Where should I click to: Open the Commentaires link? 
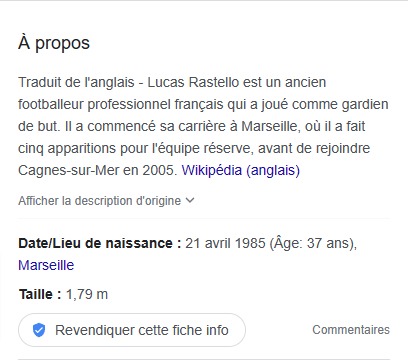(x=351, y=330)
